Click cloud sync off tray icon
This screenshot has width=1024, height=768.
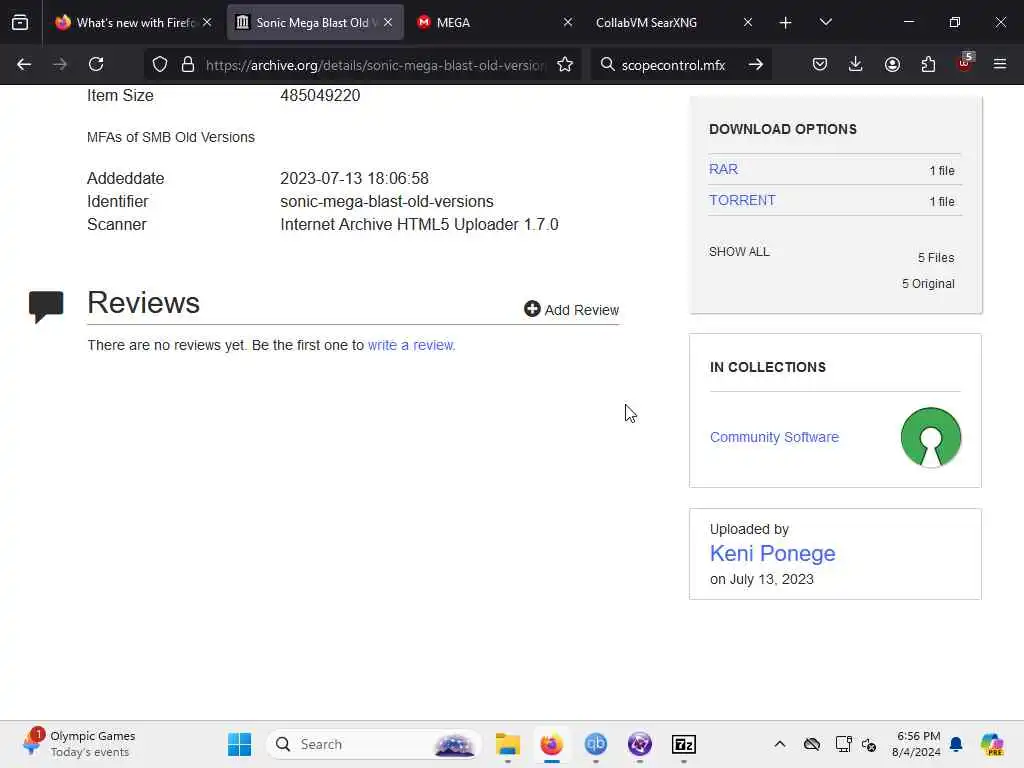pyautogui.click(x=812, y=744)
